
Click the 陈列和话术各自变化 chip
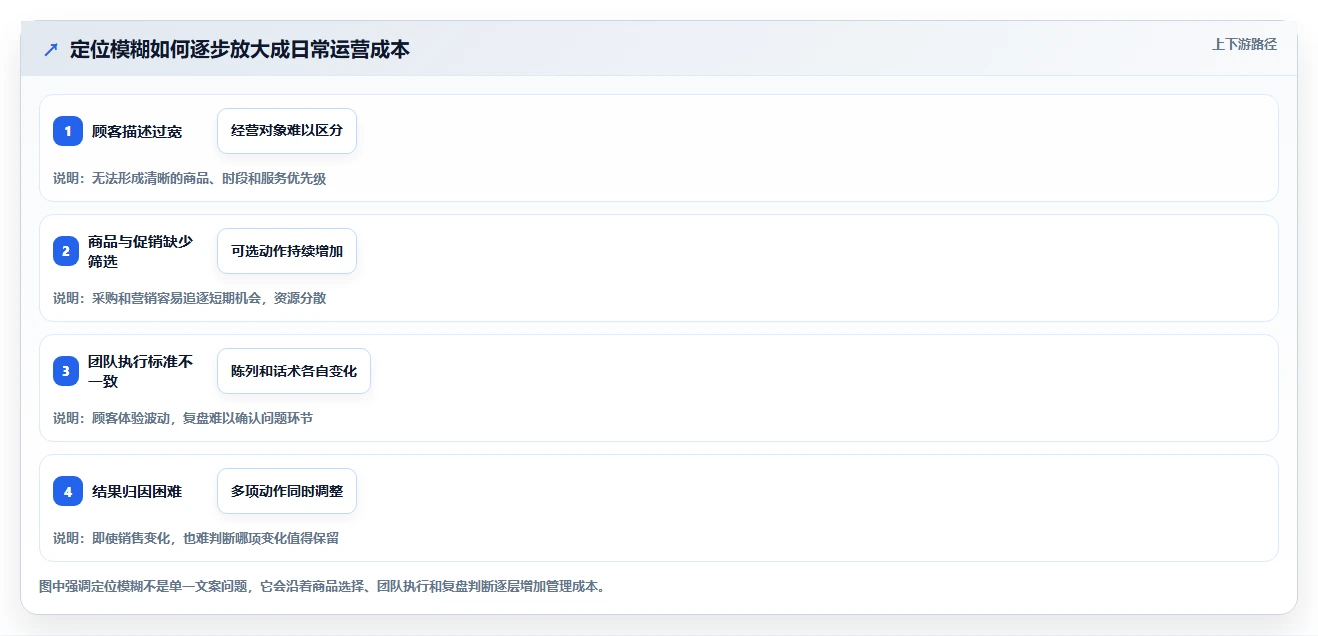(294, 371)
